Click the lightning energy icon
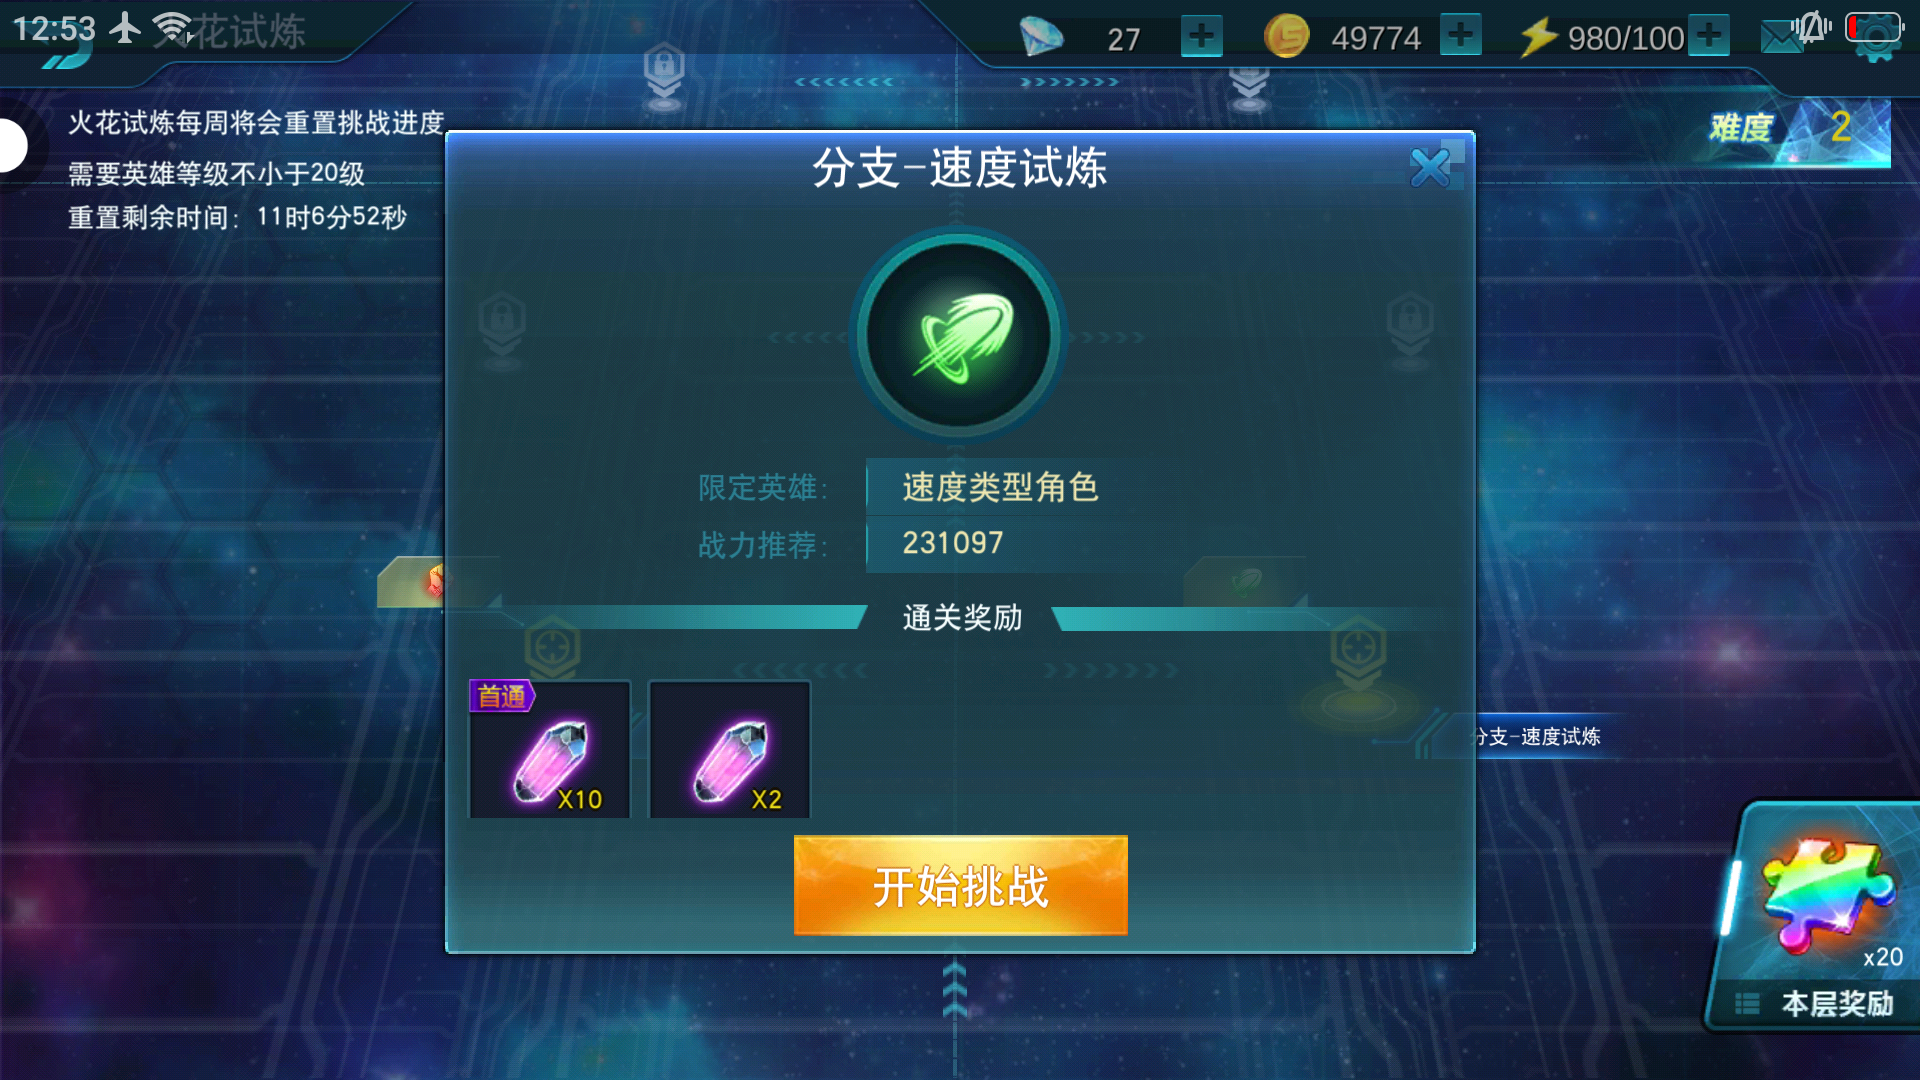This screenshot has height=1080, width=1920. [x=1538, y=37]
